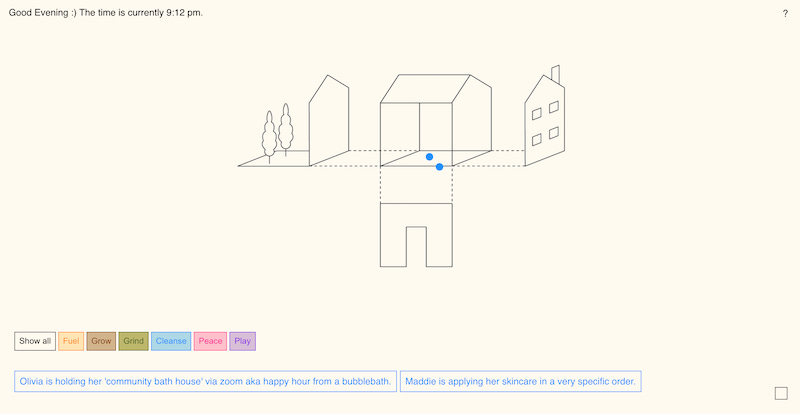Filter activities by Peace
This screenshot has height=414, width=800.
tap(210, 341)
